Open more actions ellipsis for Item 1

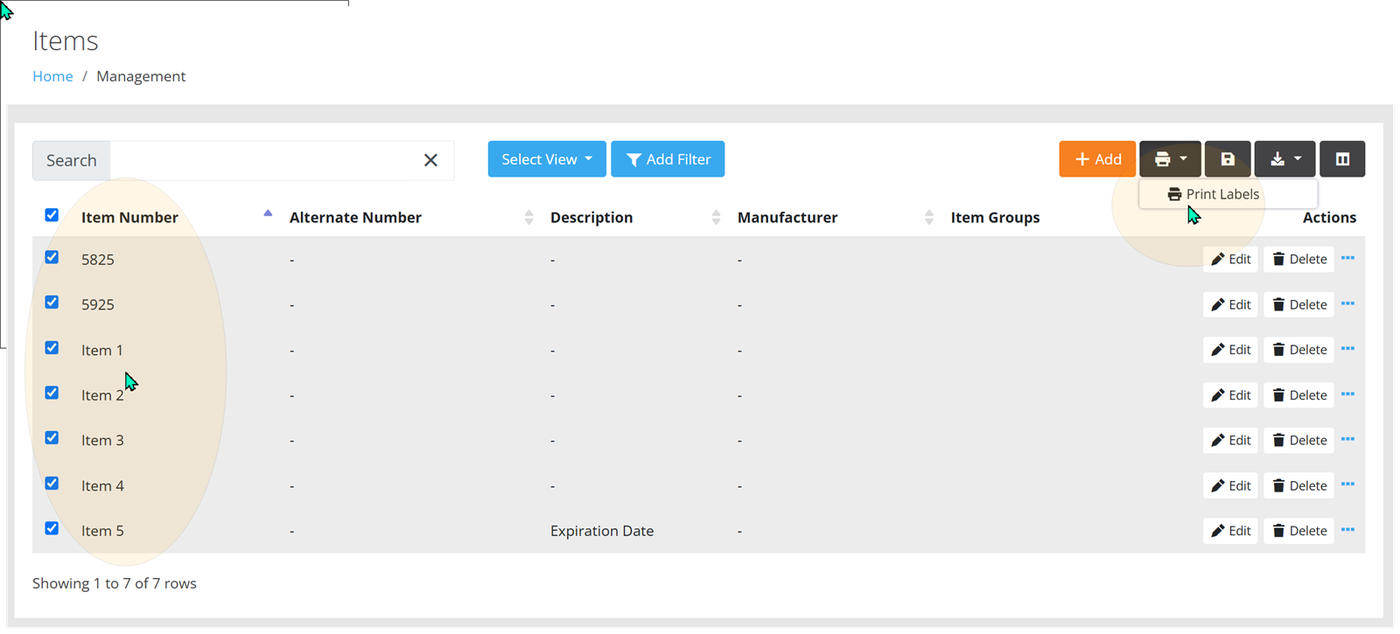pyautogui.click(x=1348, y=349)
